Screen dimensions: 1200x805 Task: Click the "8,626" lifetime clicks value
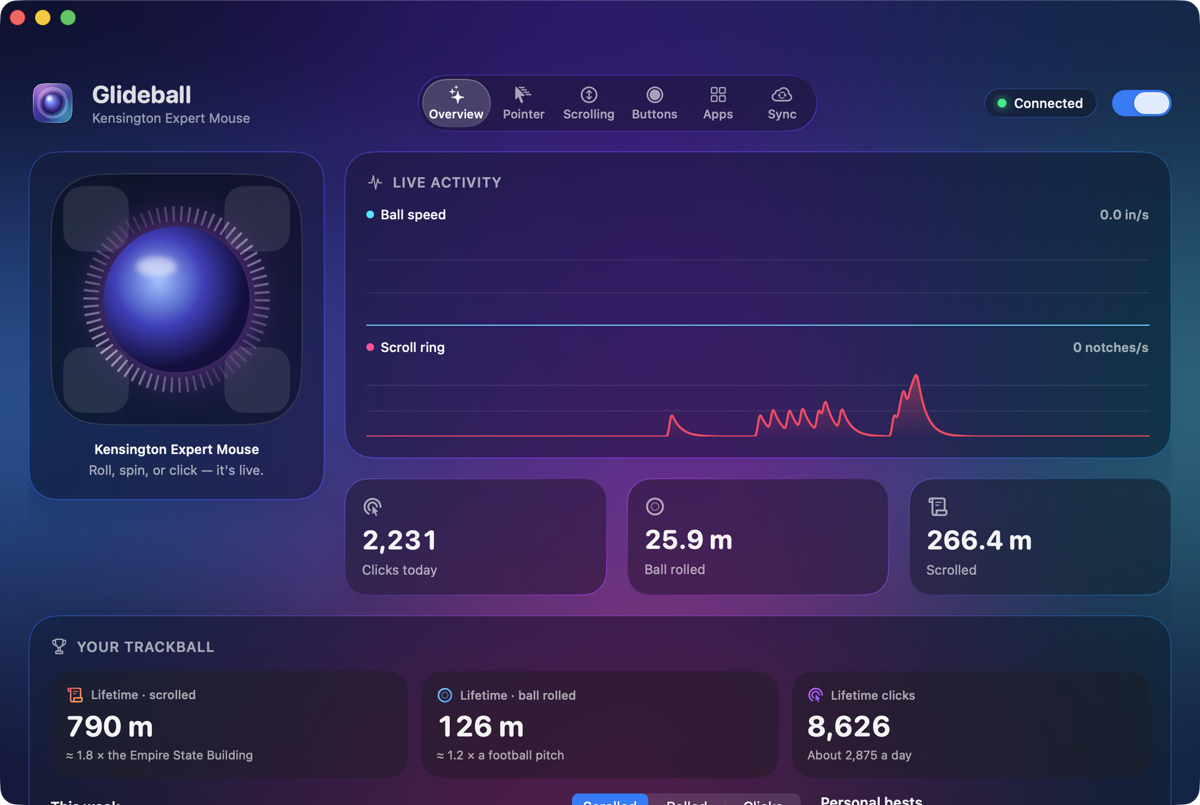tap(848, 726)
